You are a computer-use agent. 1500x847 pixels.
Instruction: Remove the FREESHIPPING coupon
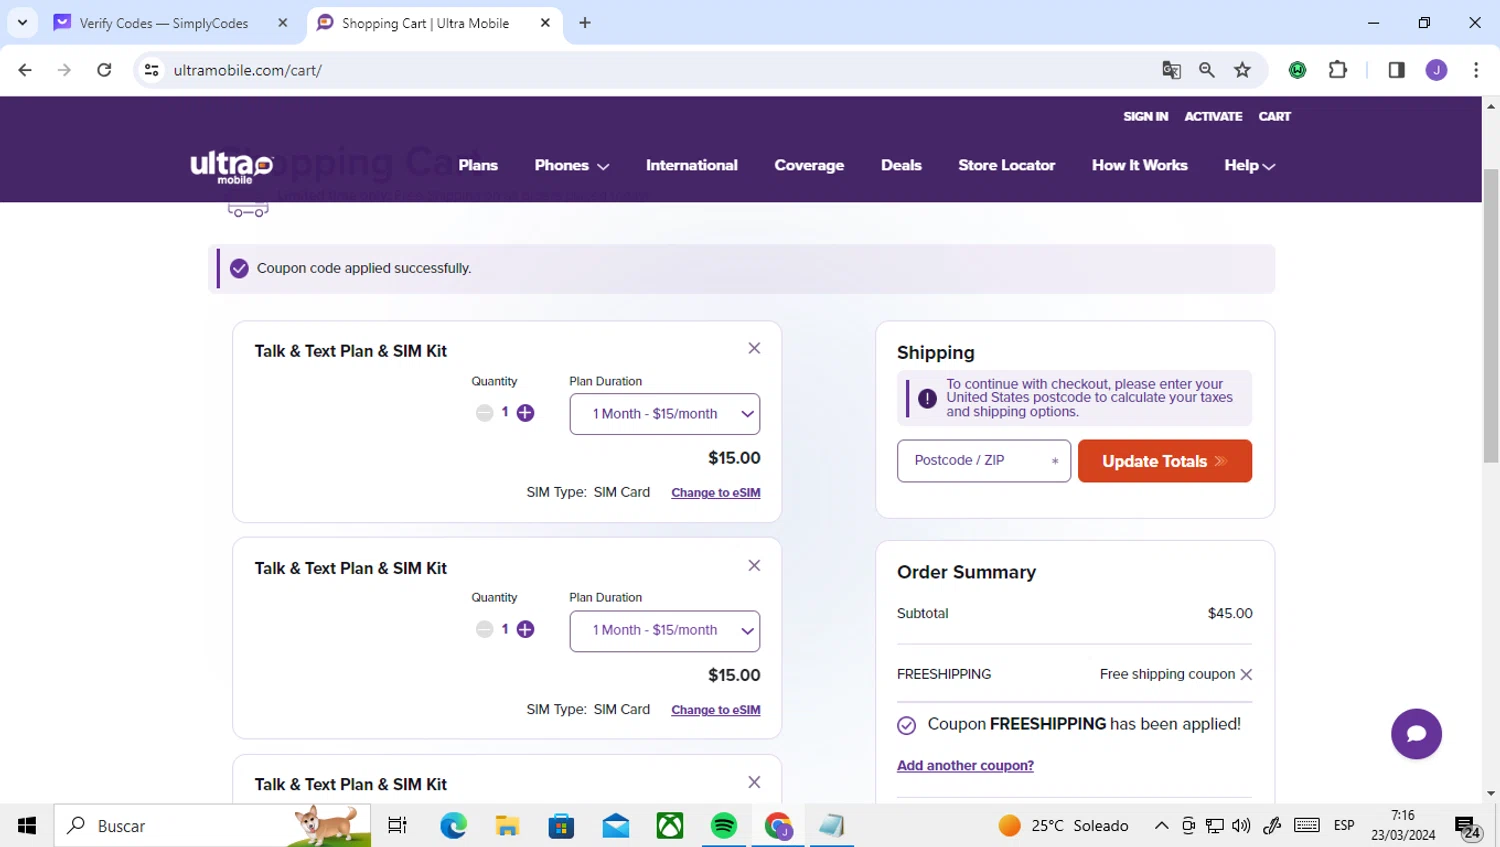tap(1246, 675)
